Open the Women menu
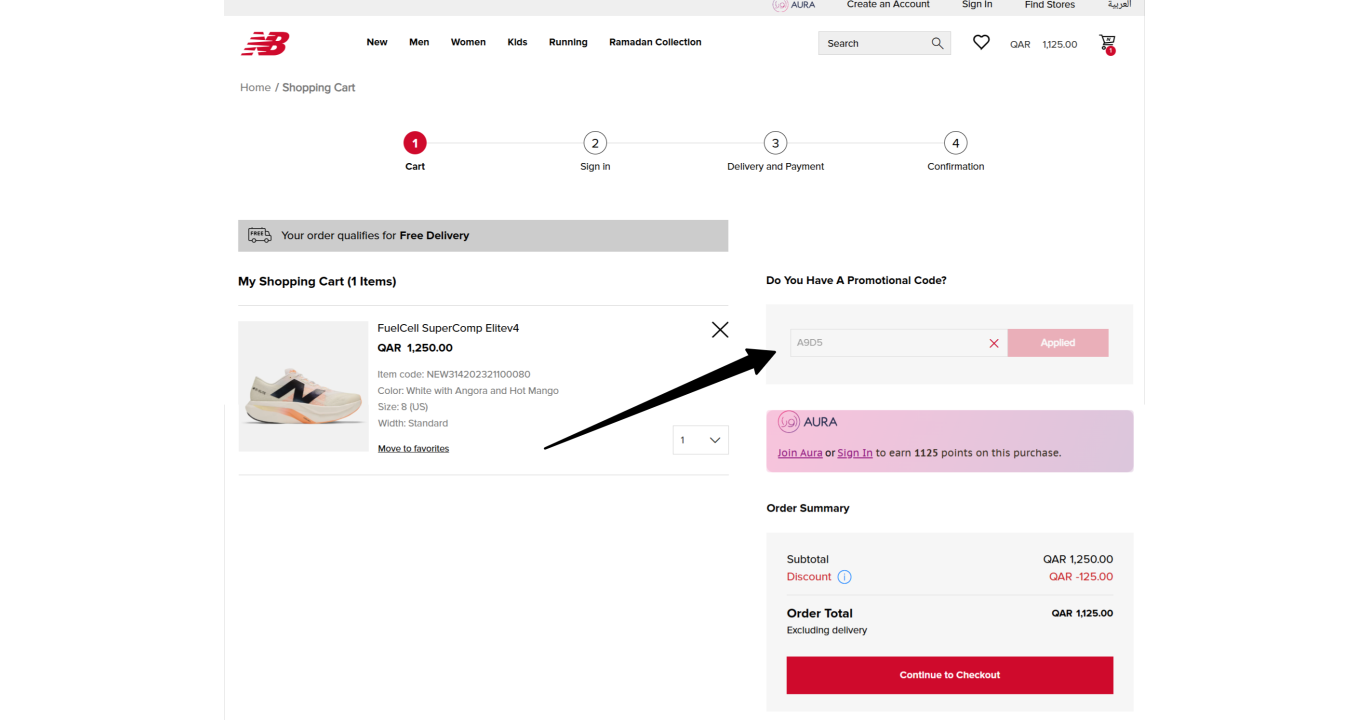Viewport: 1368px width, 720px height. point(468,42)
